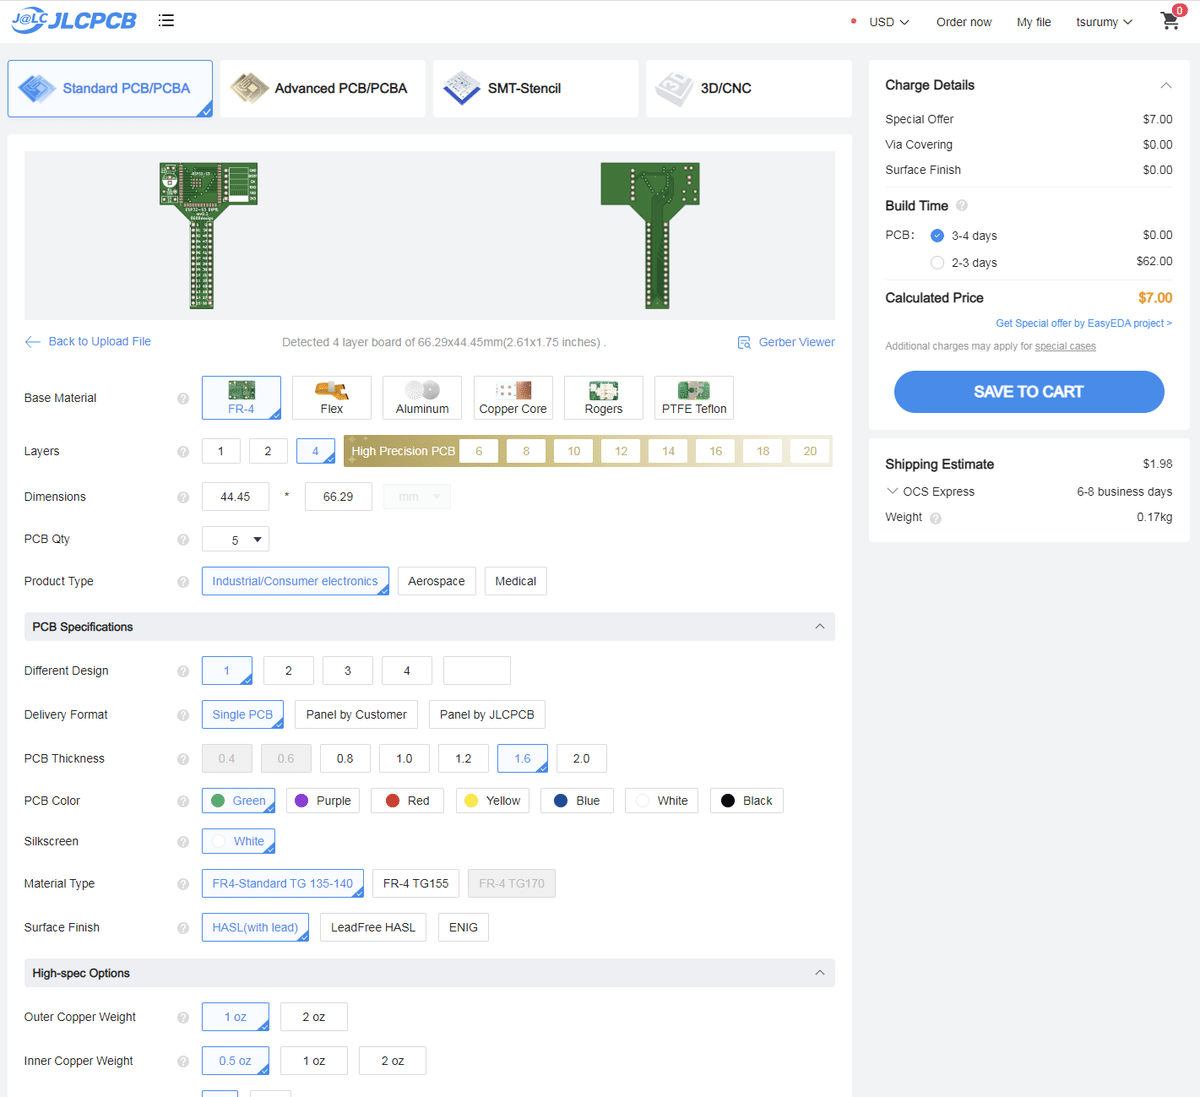Open the PCB Qty dropdown
The width and height of the screenshot is (1200, 1097).
coord(235,539)
